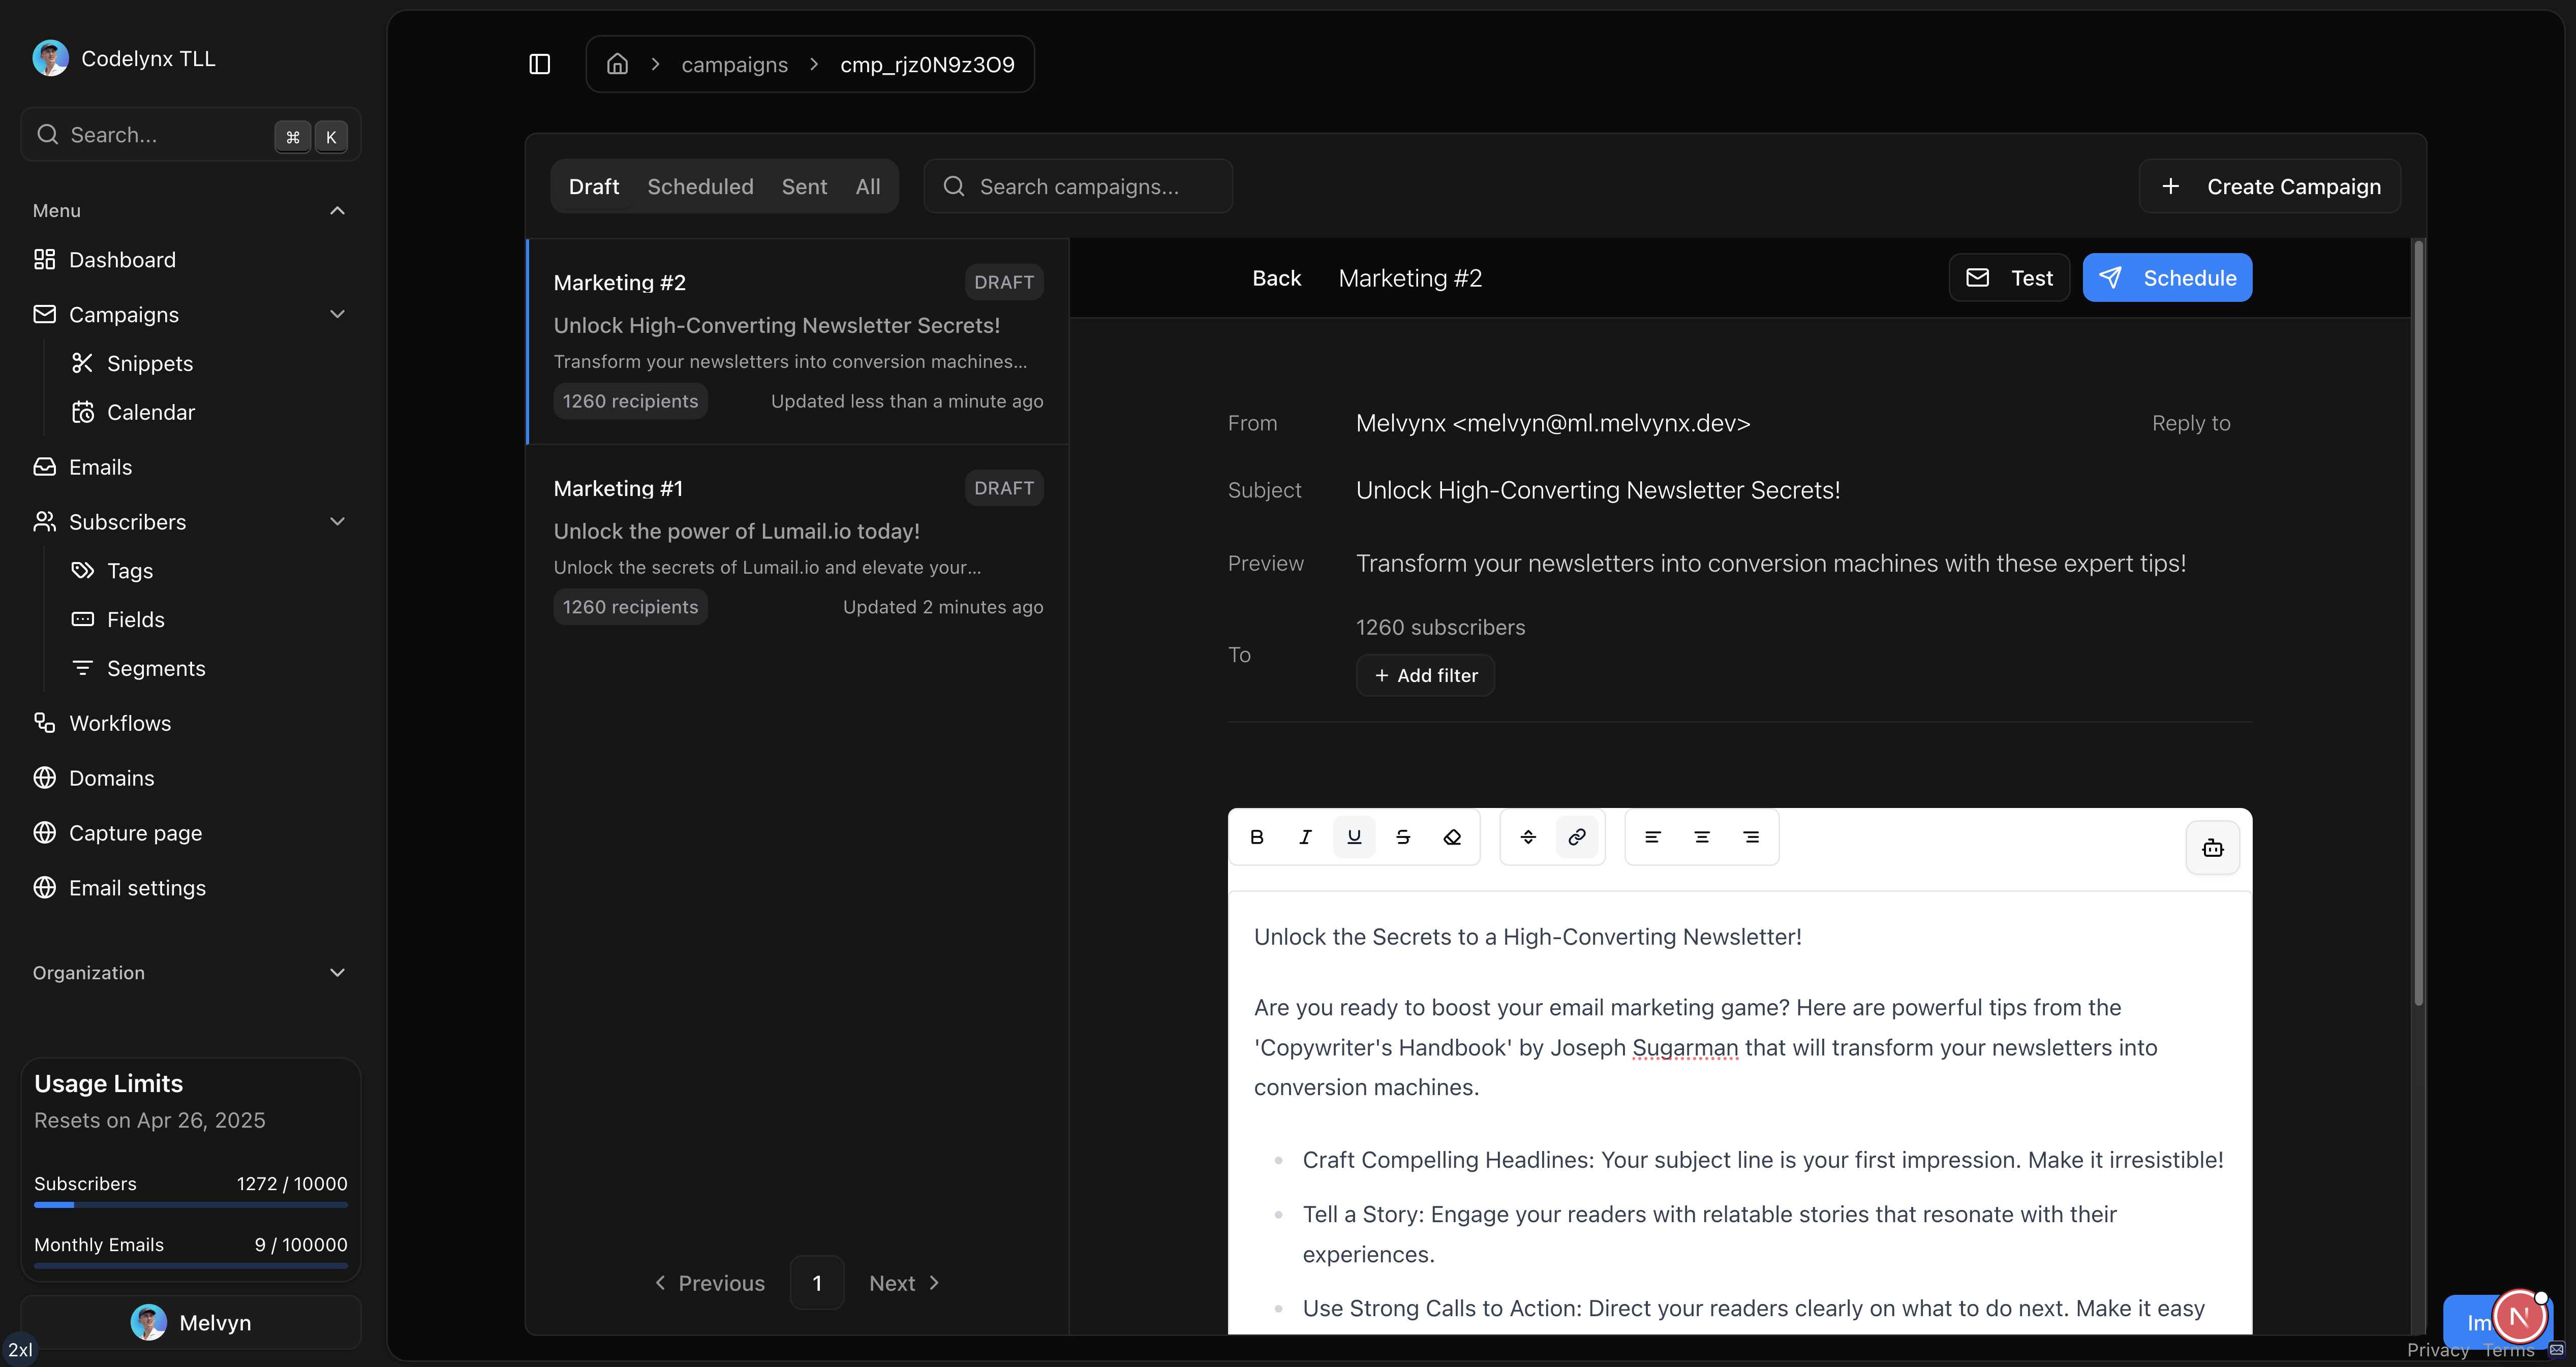This screenshot has width=2576, height=1367.
Task: Insert a link with the link icon
Action: (1577, 837)
